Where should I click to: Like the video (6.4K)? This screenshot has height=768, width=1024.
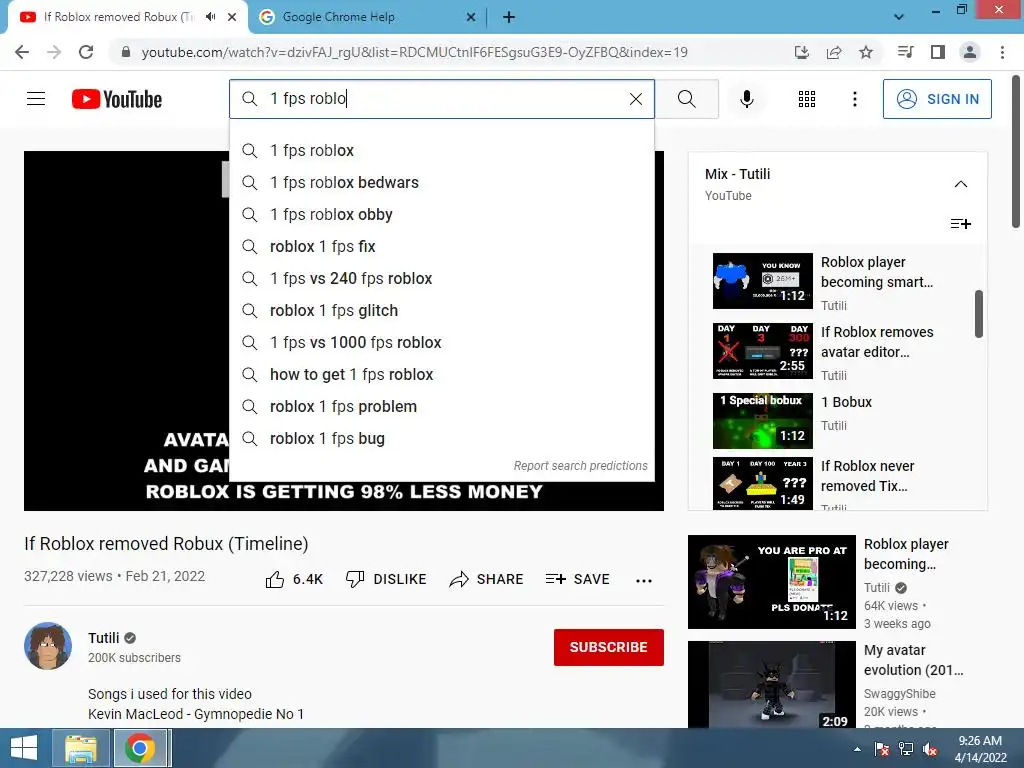(295, 579)
